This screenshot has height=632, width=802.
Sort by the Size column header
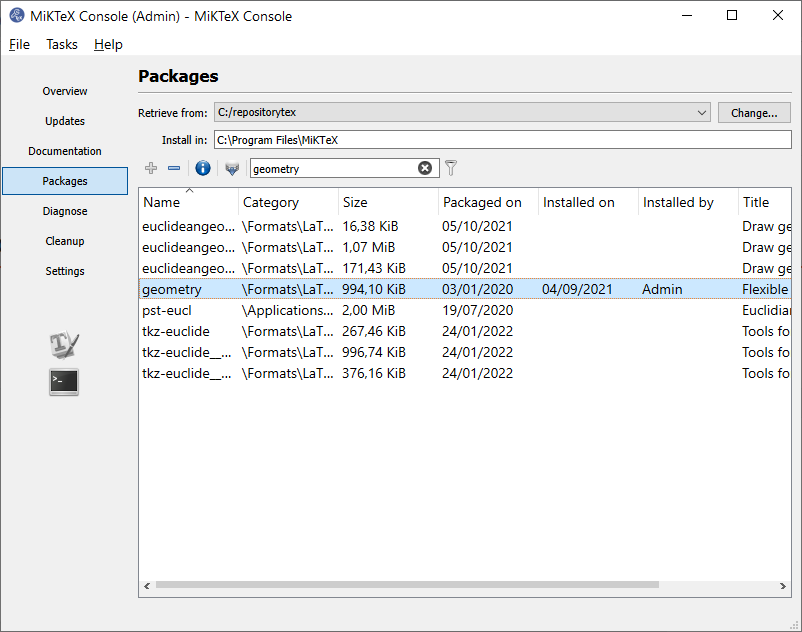[388, 202]
